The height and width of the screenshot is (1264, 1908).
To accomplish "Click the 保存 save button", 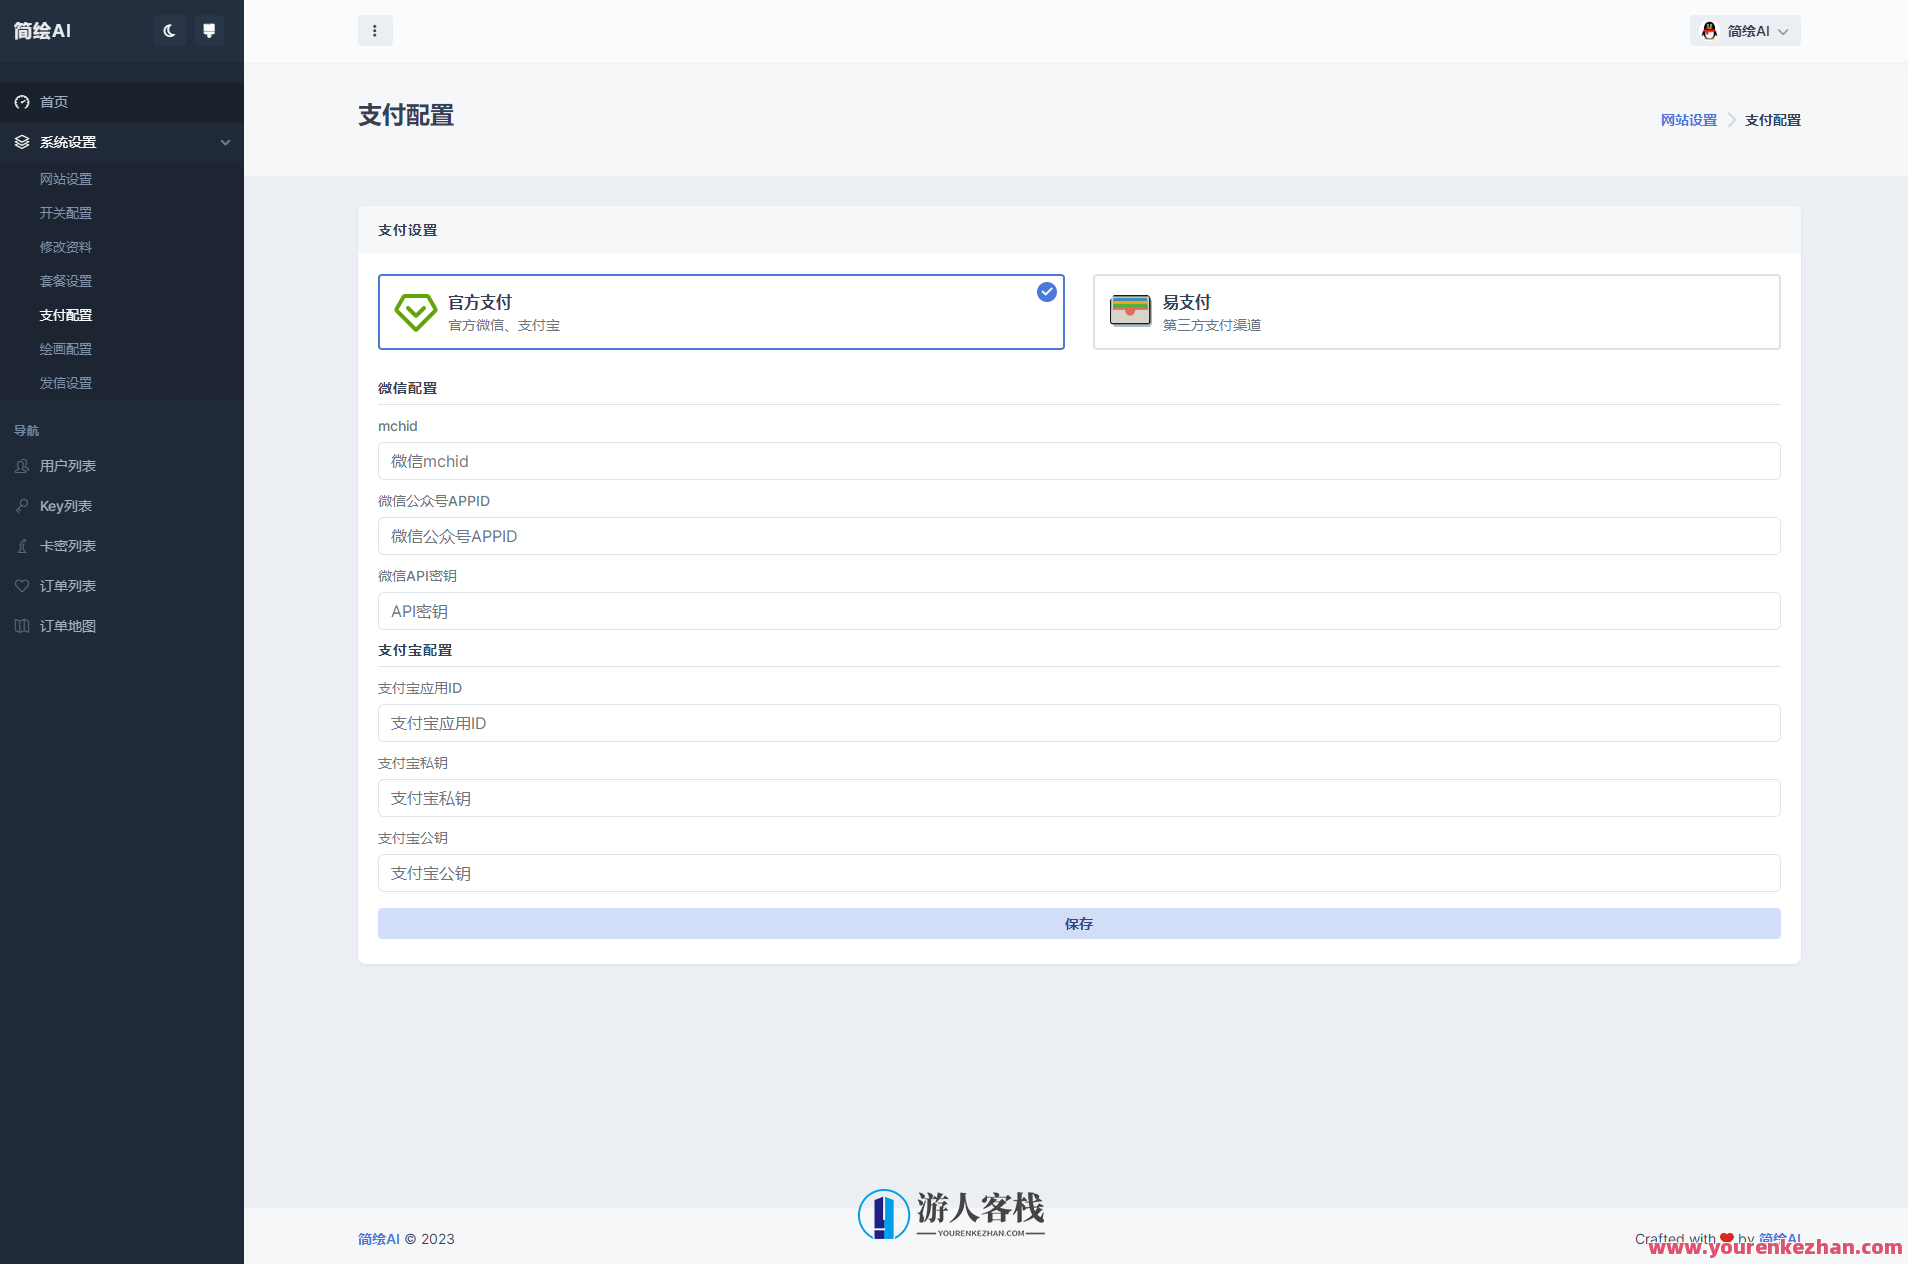I will pos(1078,923).
